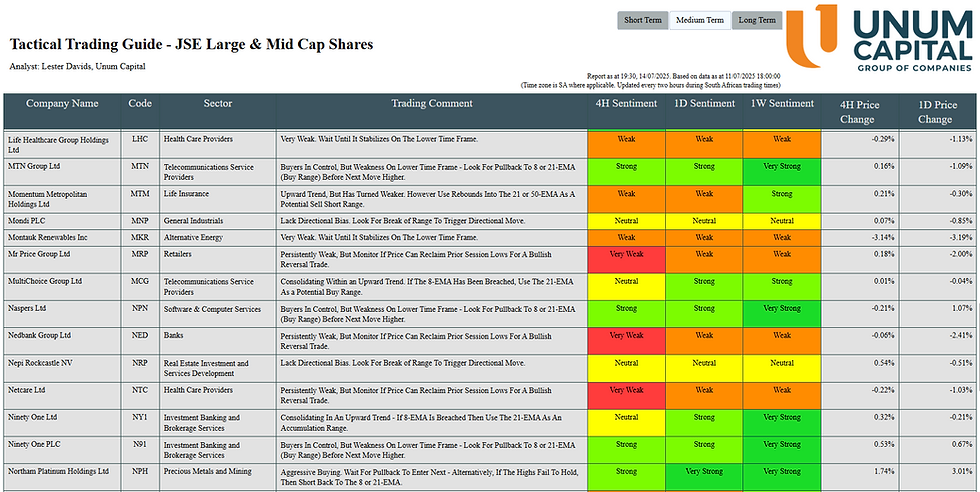Click Mondi PLC company name
980x492 pixels.
coord(27,221)
